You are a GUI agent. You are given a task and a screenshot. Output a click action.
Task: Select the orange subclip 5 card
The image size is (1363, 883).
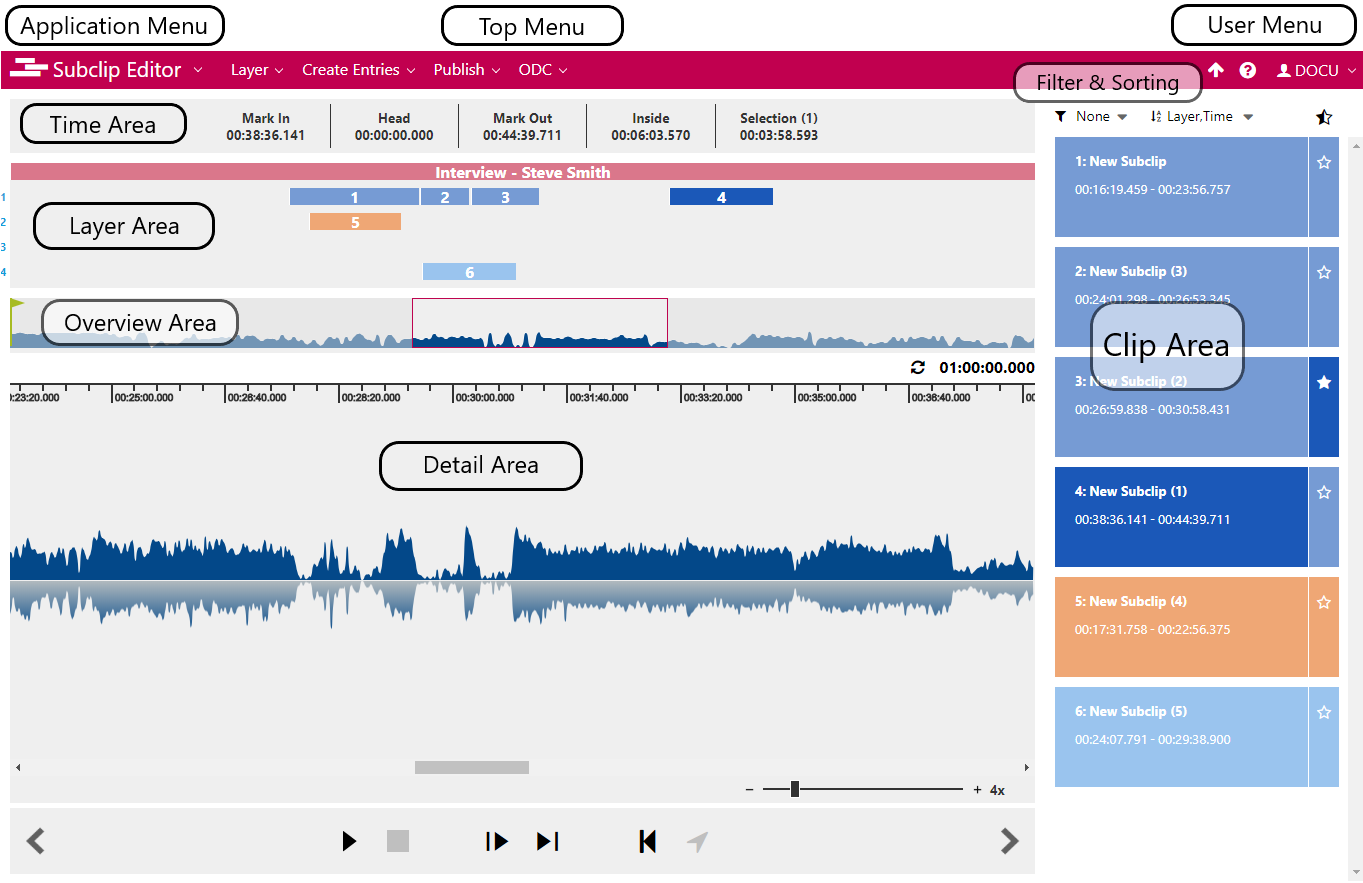point(1180,627)
